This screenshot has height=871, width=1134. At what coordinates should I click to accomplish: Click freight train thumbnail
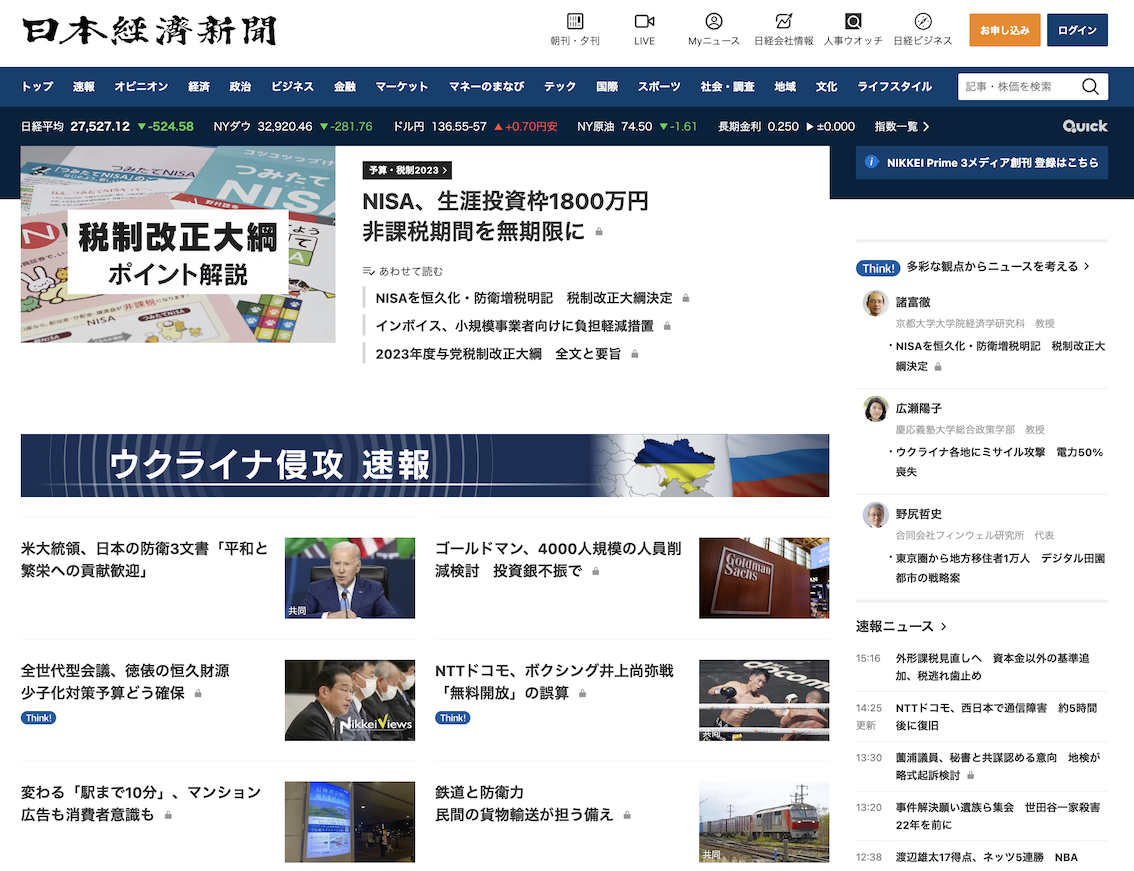pyautogui.click(x=764, y=822)
